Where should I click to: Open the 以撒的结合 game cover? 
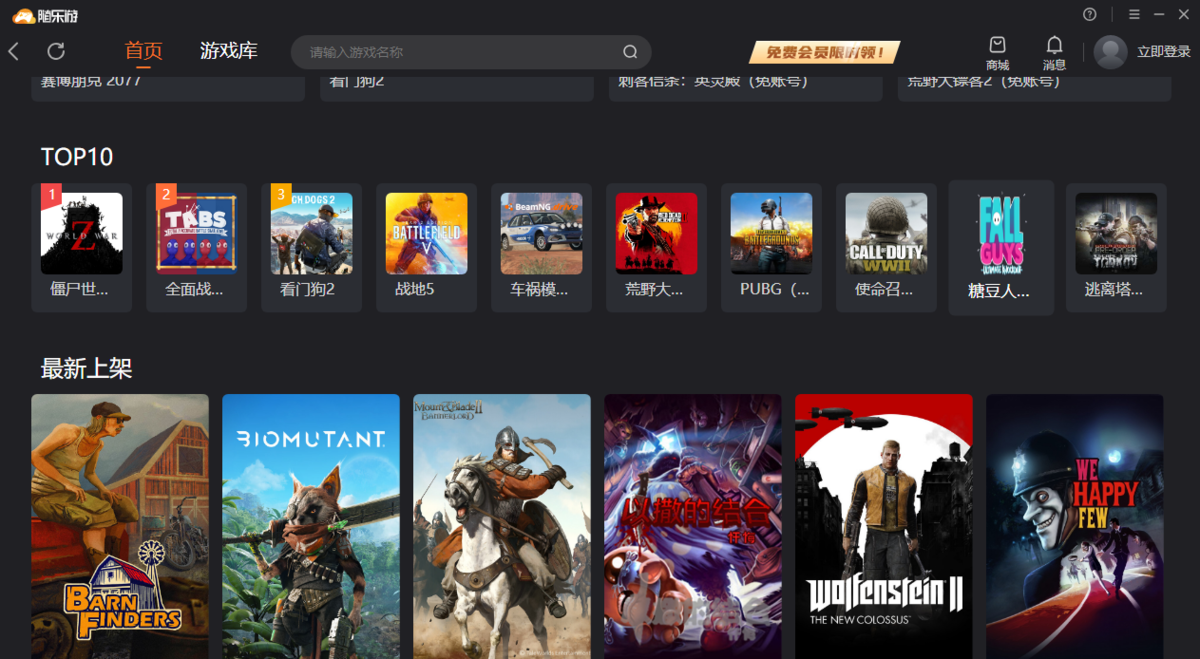[x=693, y=526]
